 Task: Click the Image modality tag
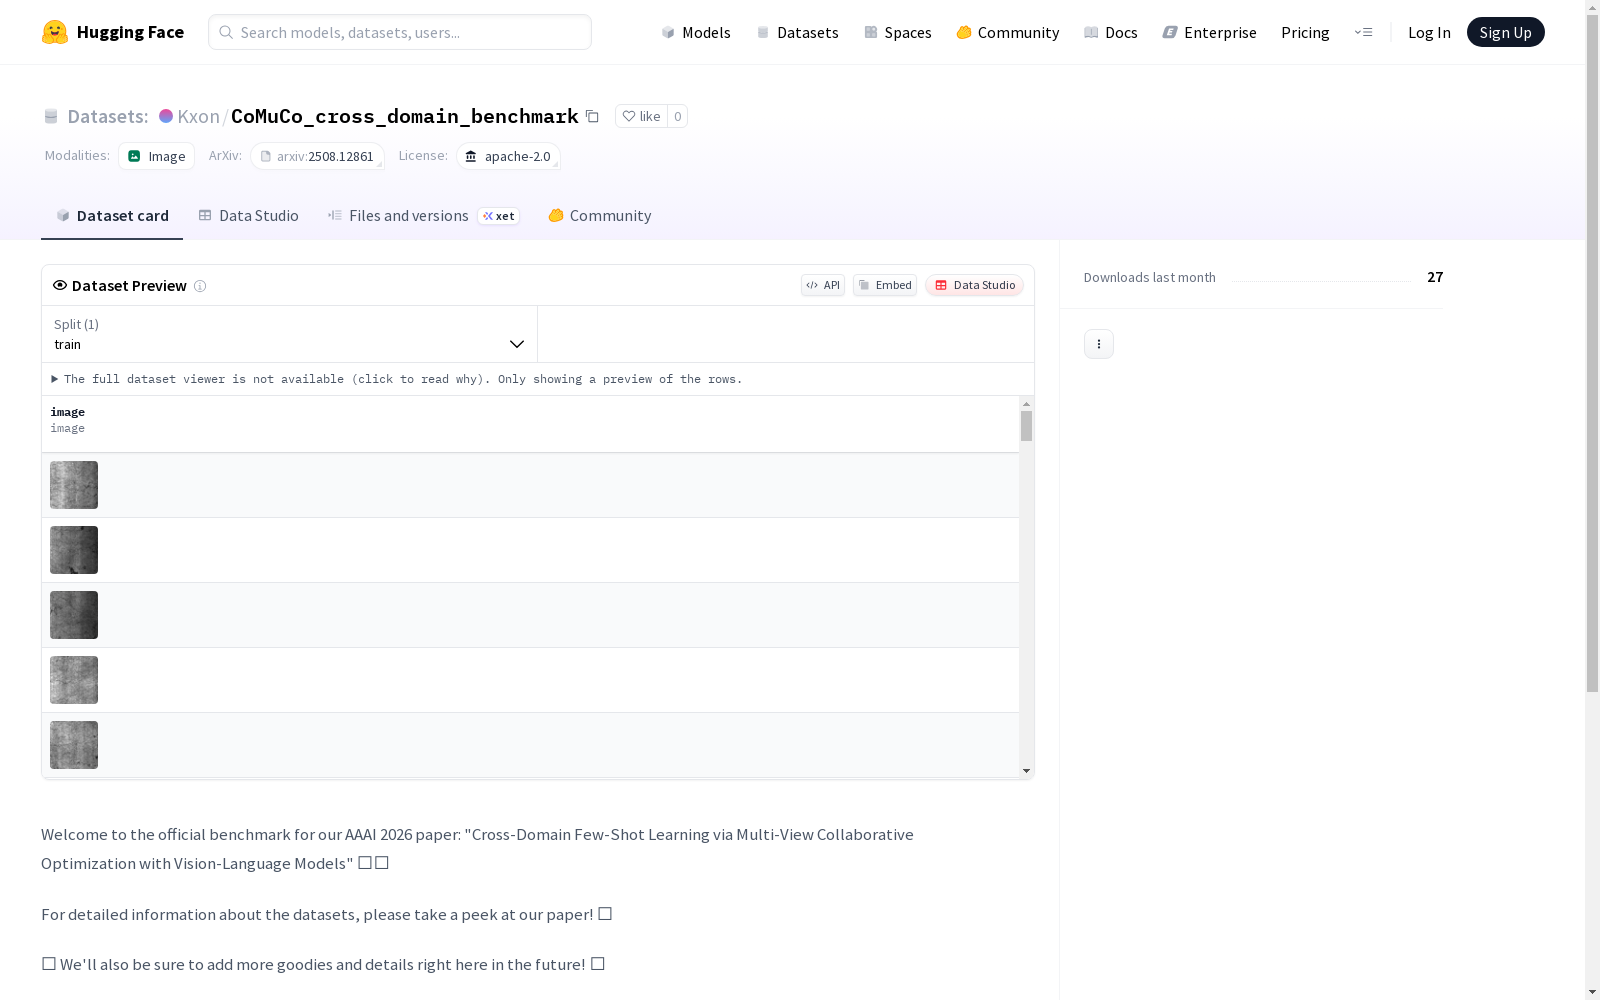point(157,156)
